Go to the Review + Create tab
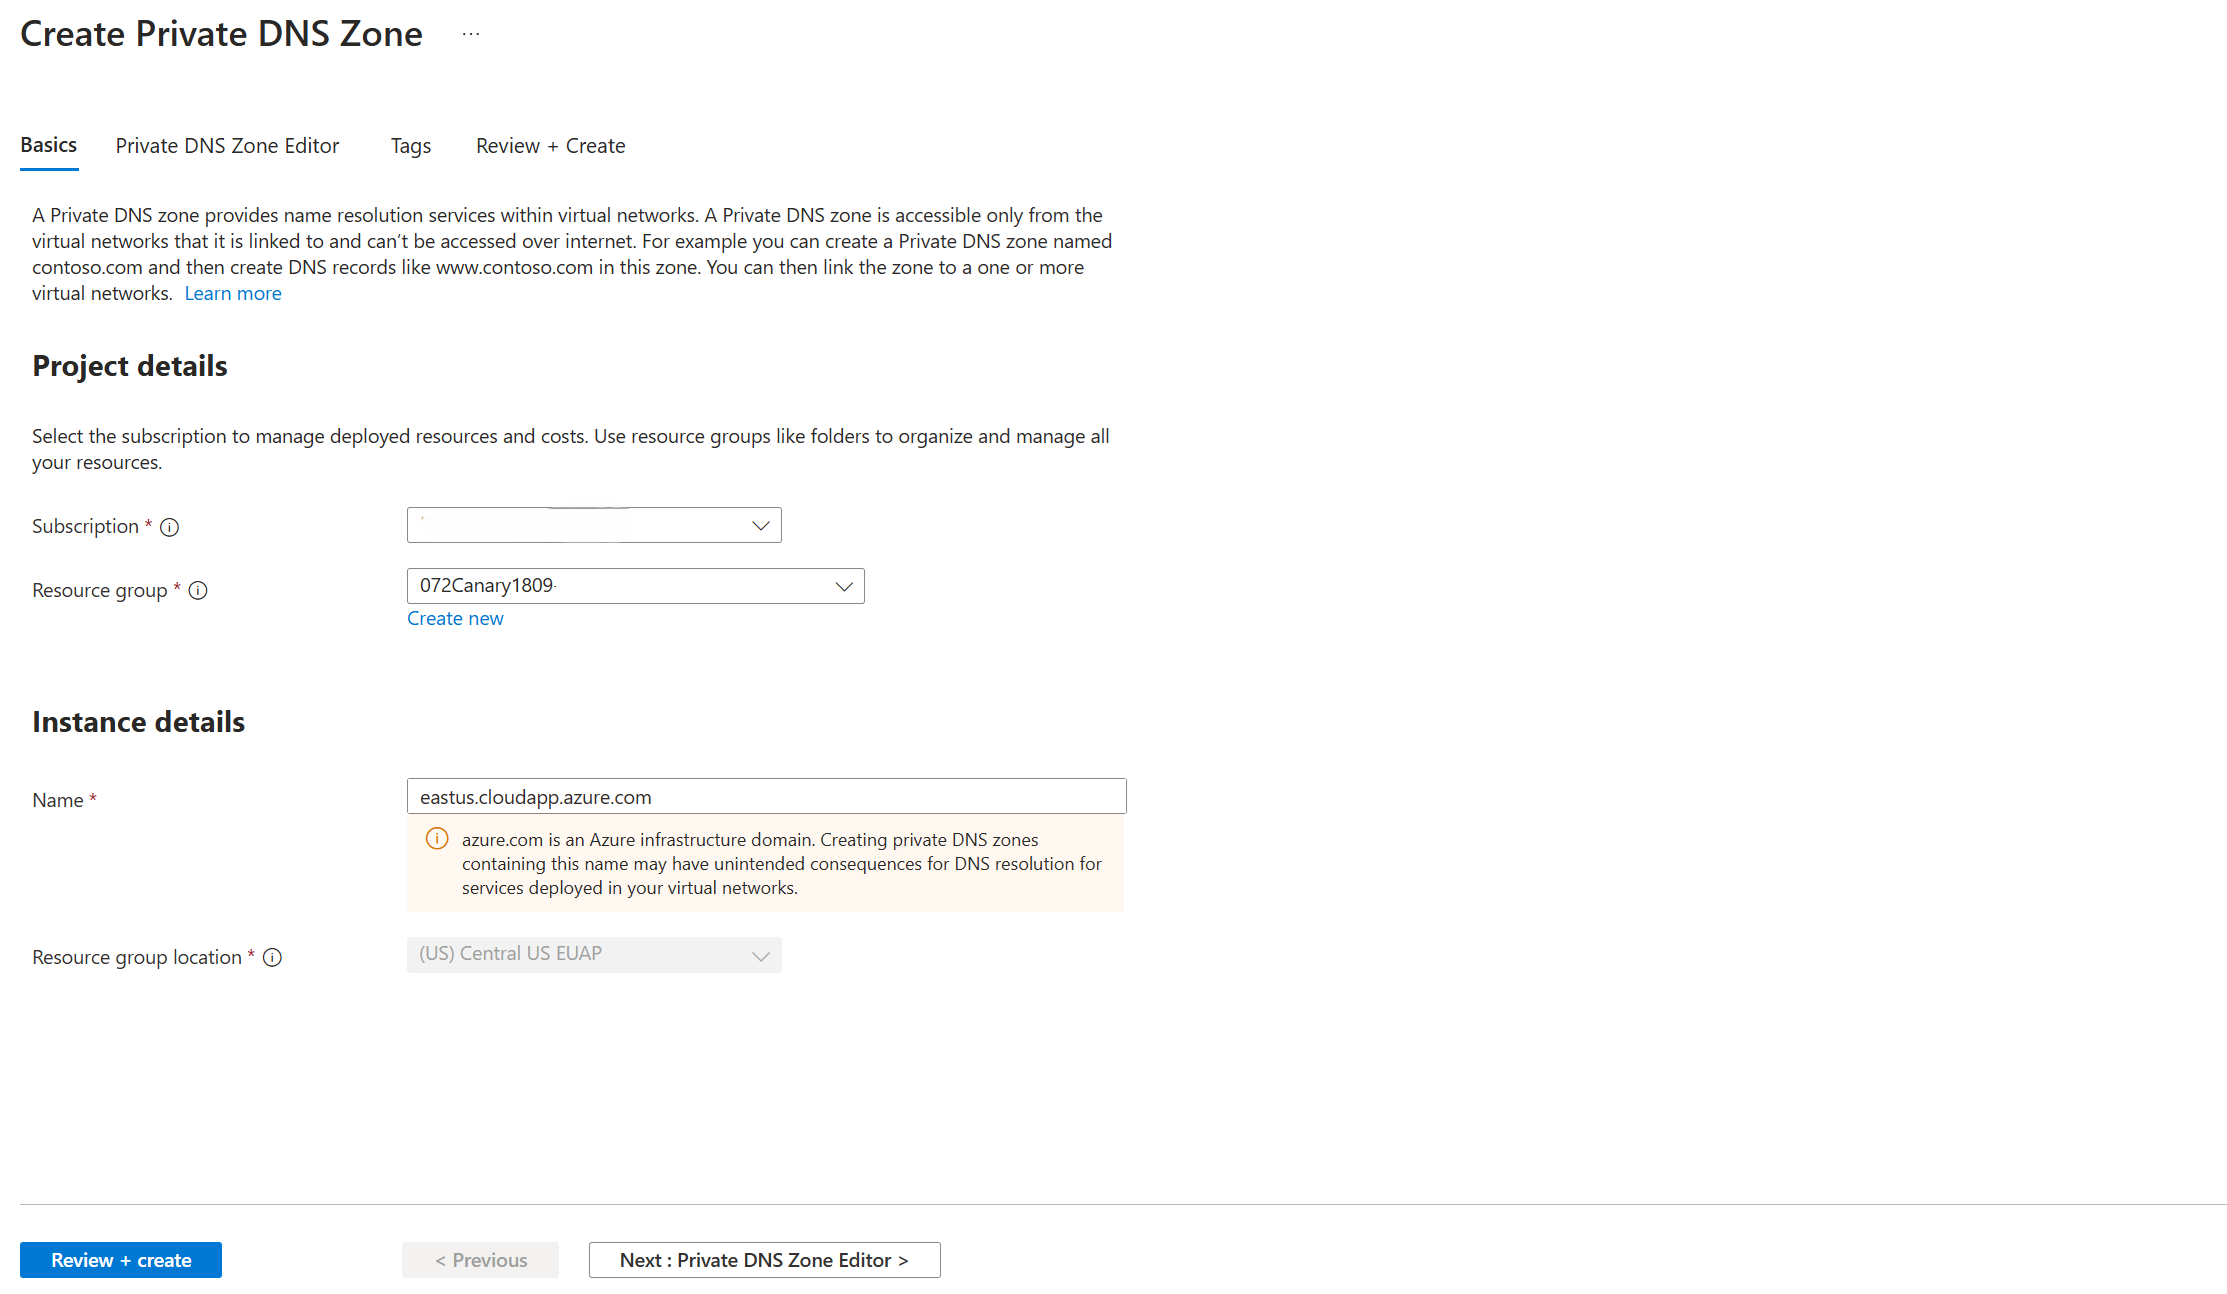The image size is (2227, 1294). click(x=551, y=146)
